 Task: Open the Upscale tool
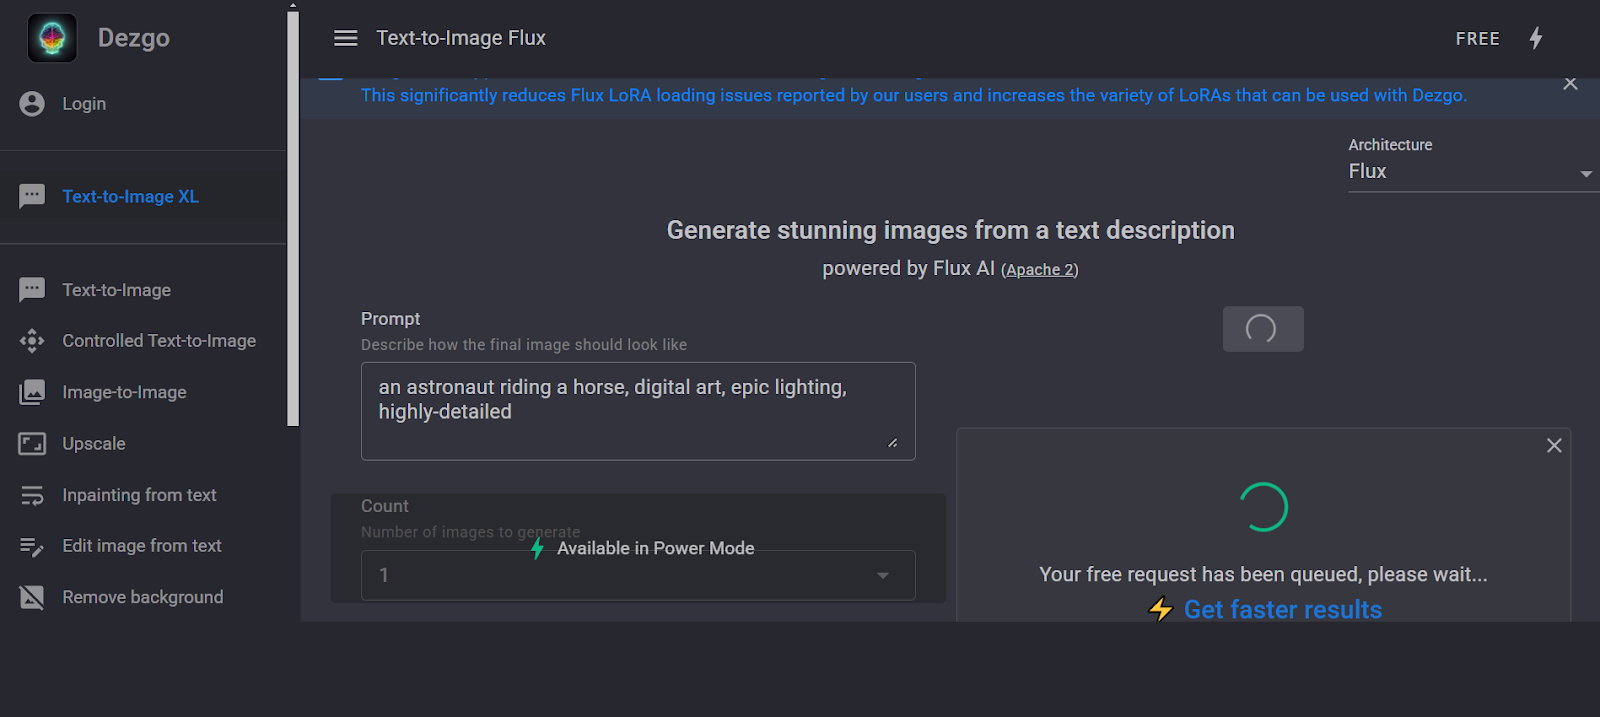[x=94, y=443]
